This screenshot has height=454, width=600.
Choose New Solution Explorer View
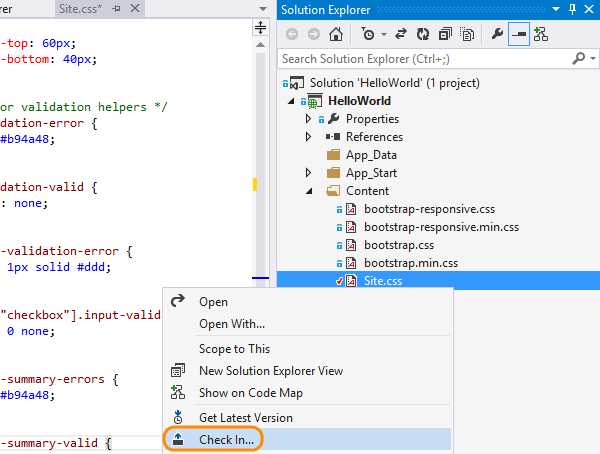click(271, 371)
